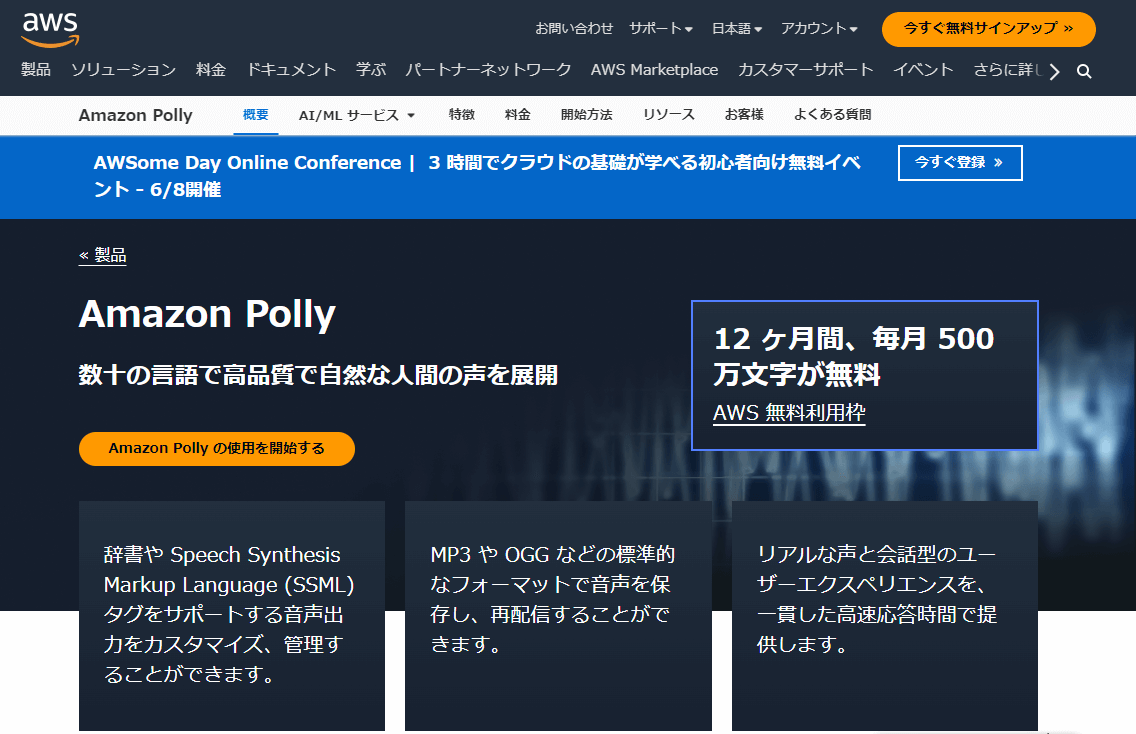
Task: Click the right chevron to show more menu items
Action: pyautogui.click(x=1055, y=71)
